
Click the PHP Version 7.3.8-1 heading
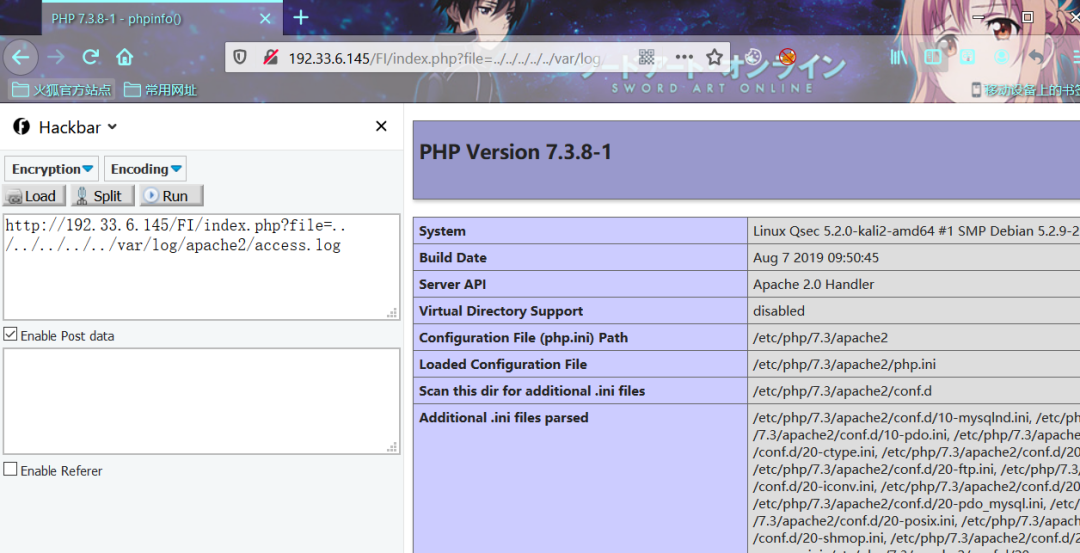point(515,152)
